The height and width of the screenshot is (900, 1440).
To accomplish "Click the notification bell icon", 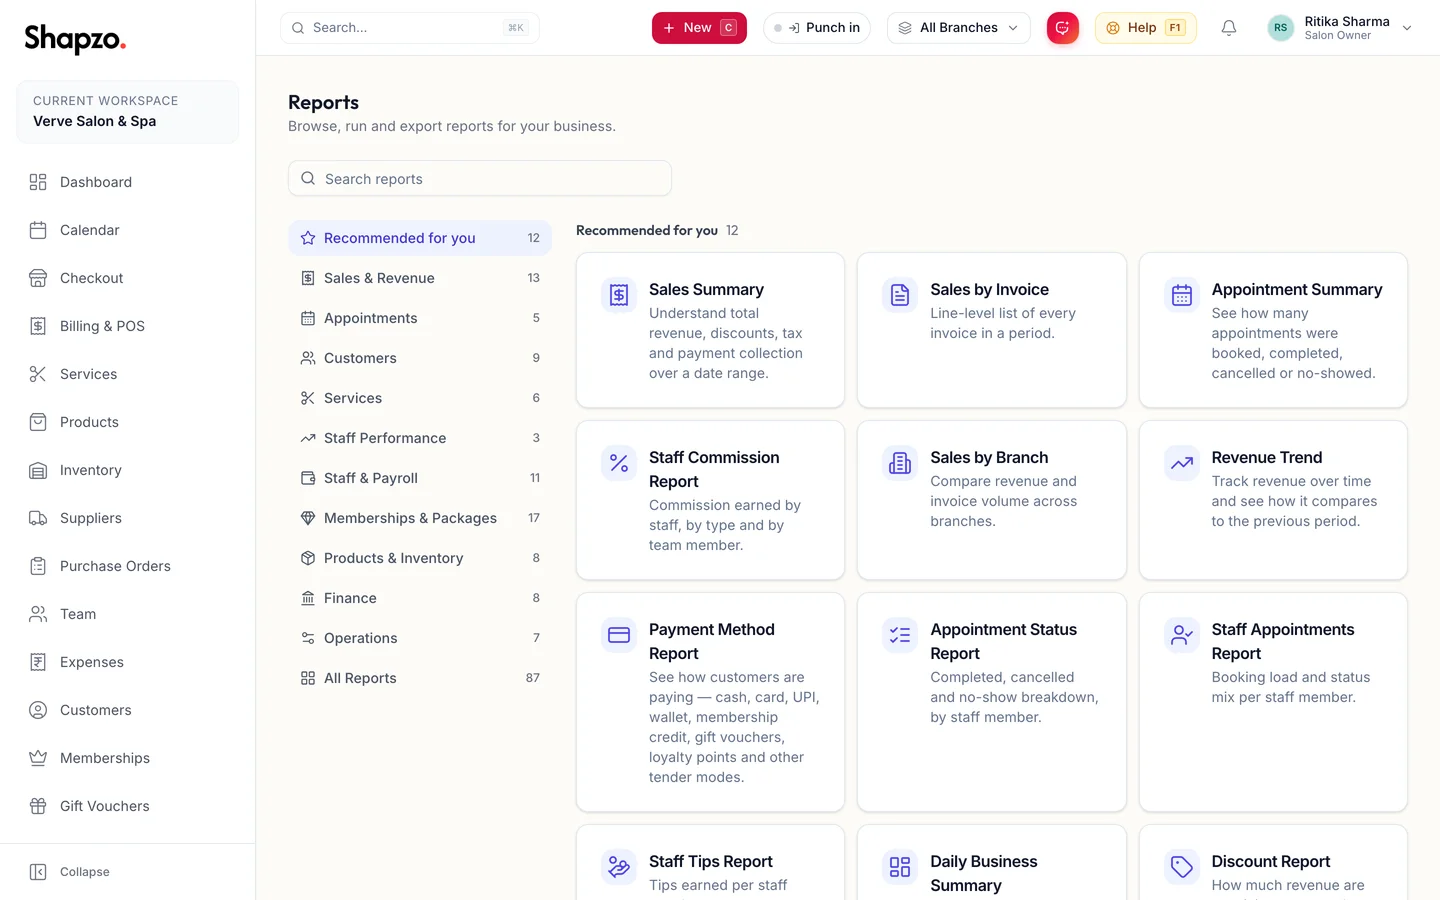I will tap(1229, 28).
